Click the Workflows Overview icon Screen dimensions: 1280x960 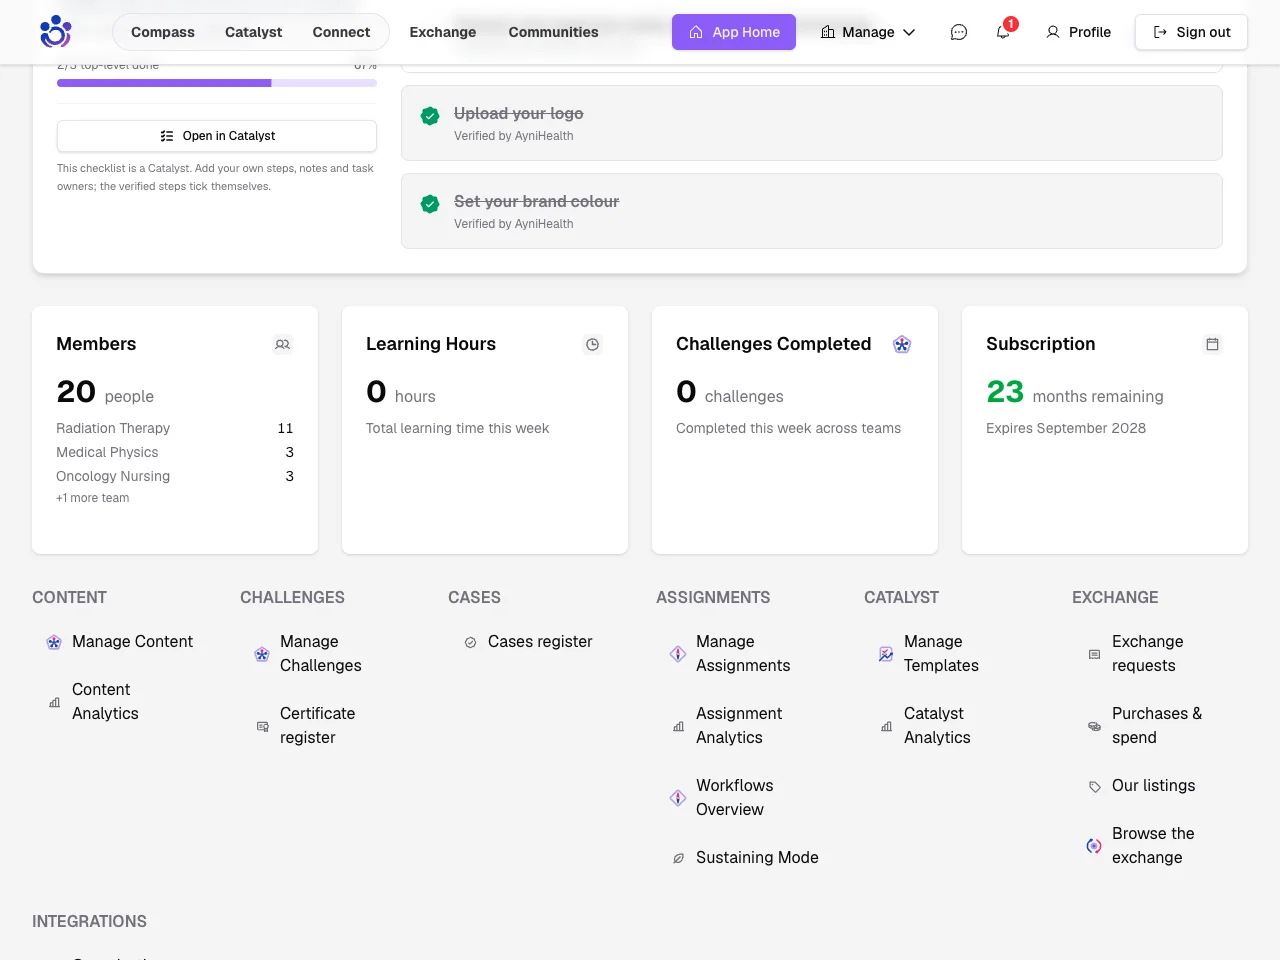pyautogui.click(x=678, y=798)
